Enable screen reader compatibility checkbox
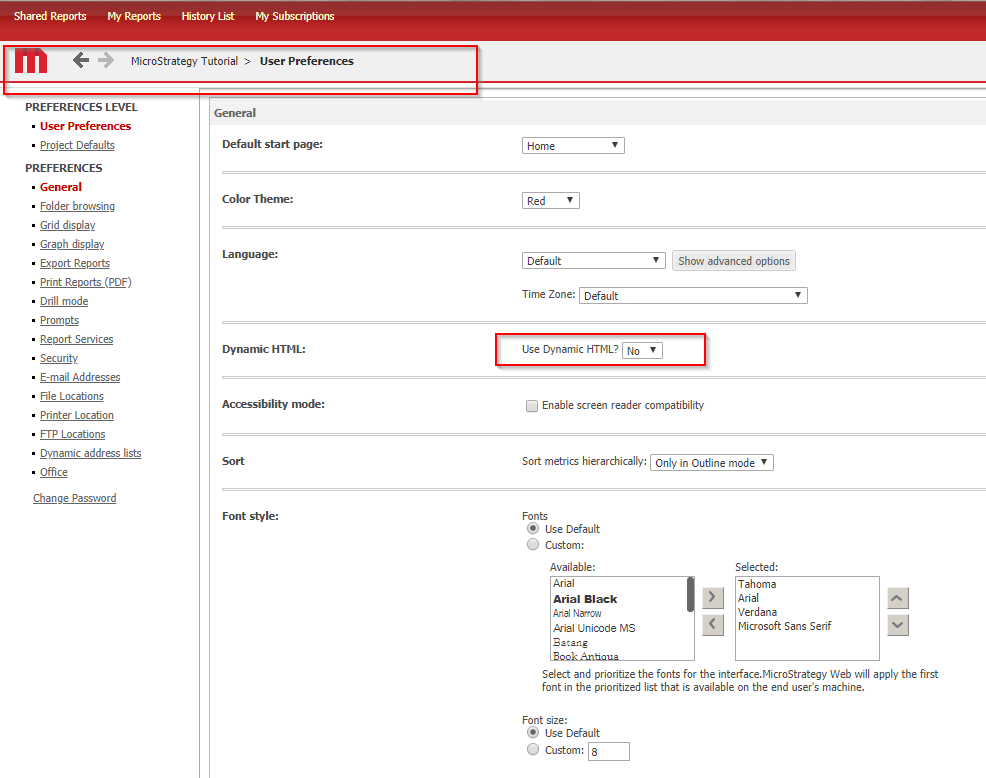 [x=532, y=406]
